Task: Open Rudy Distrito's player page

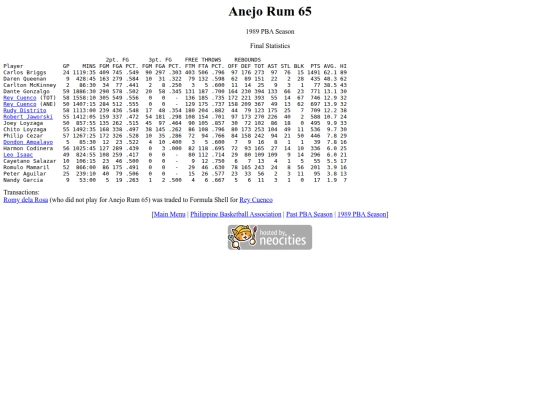Action: (x=25, y=110)
